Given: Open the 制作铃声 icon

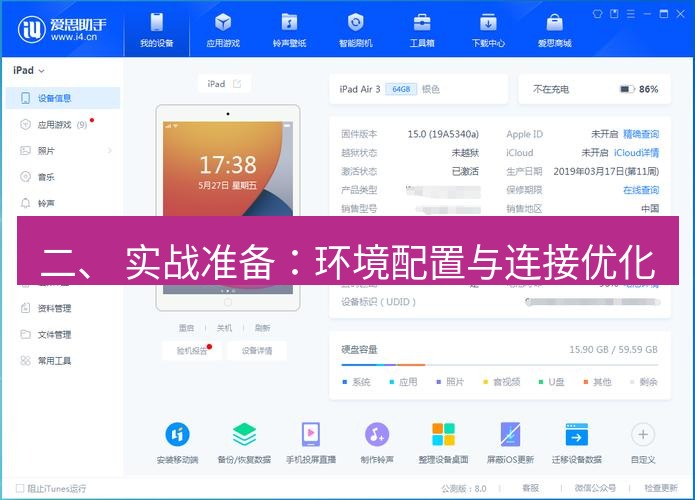Looking at the screenshot, I should 377,434.
